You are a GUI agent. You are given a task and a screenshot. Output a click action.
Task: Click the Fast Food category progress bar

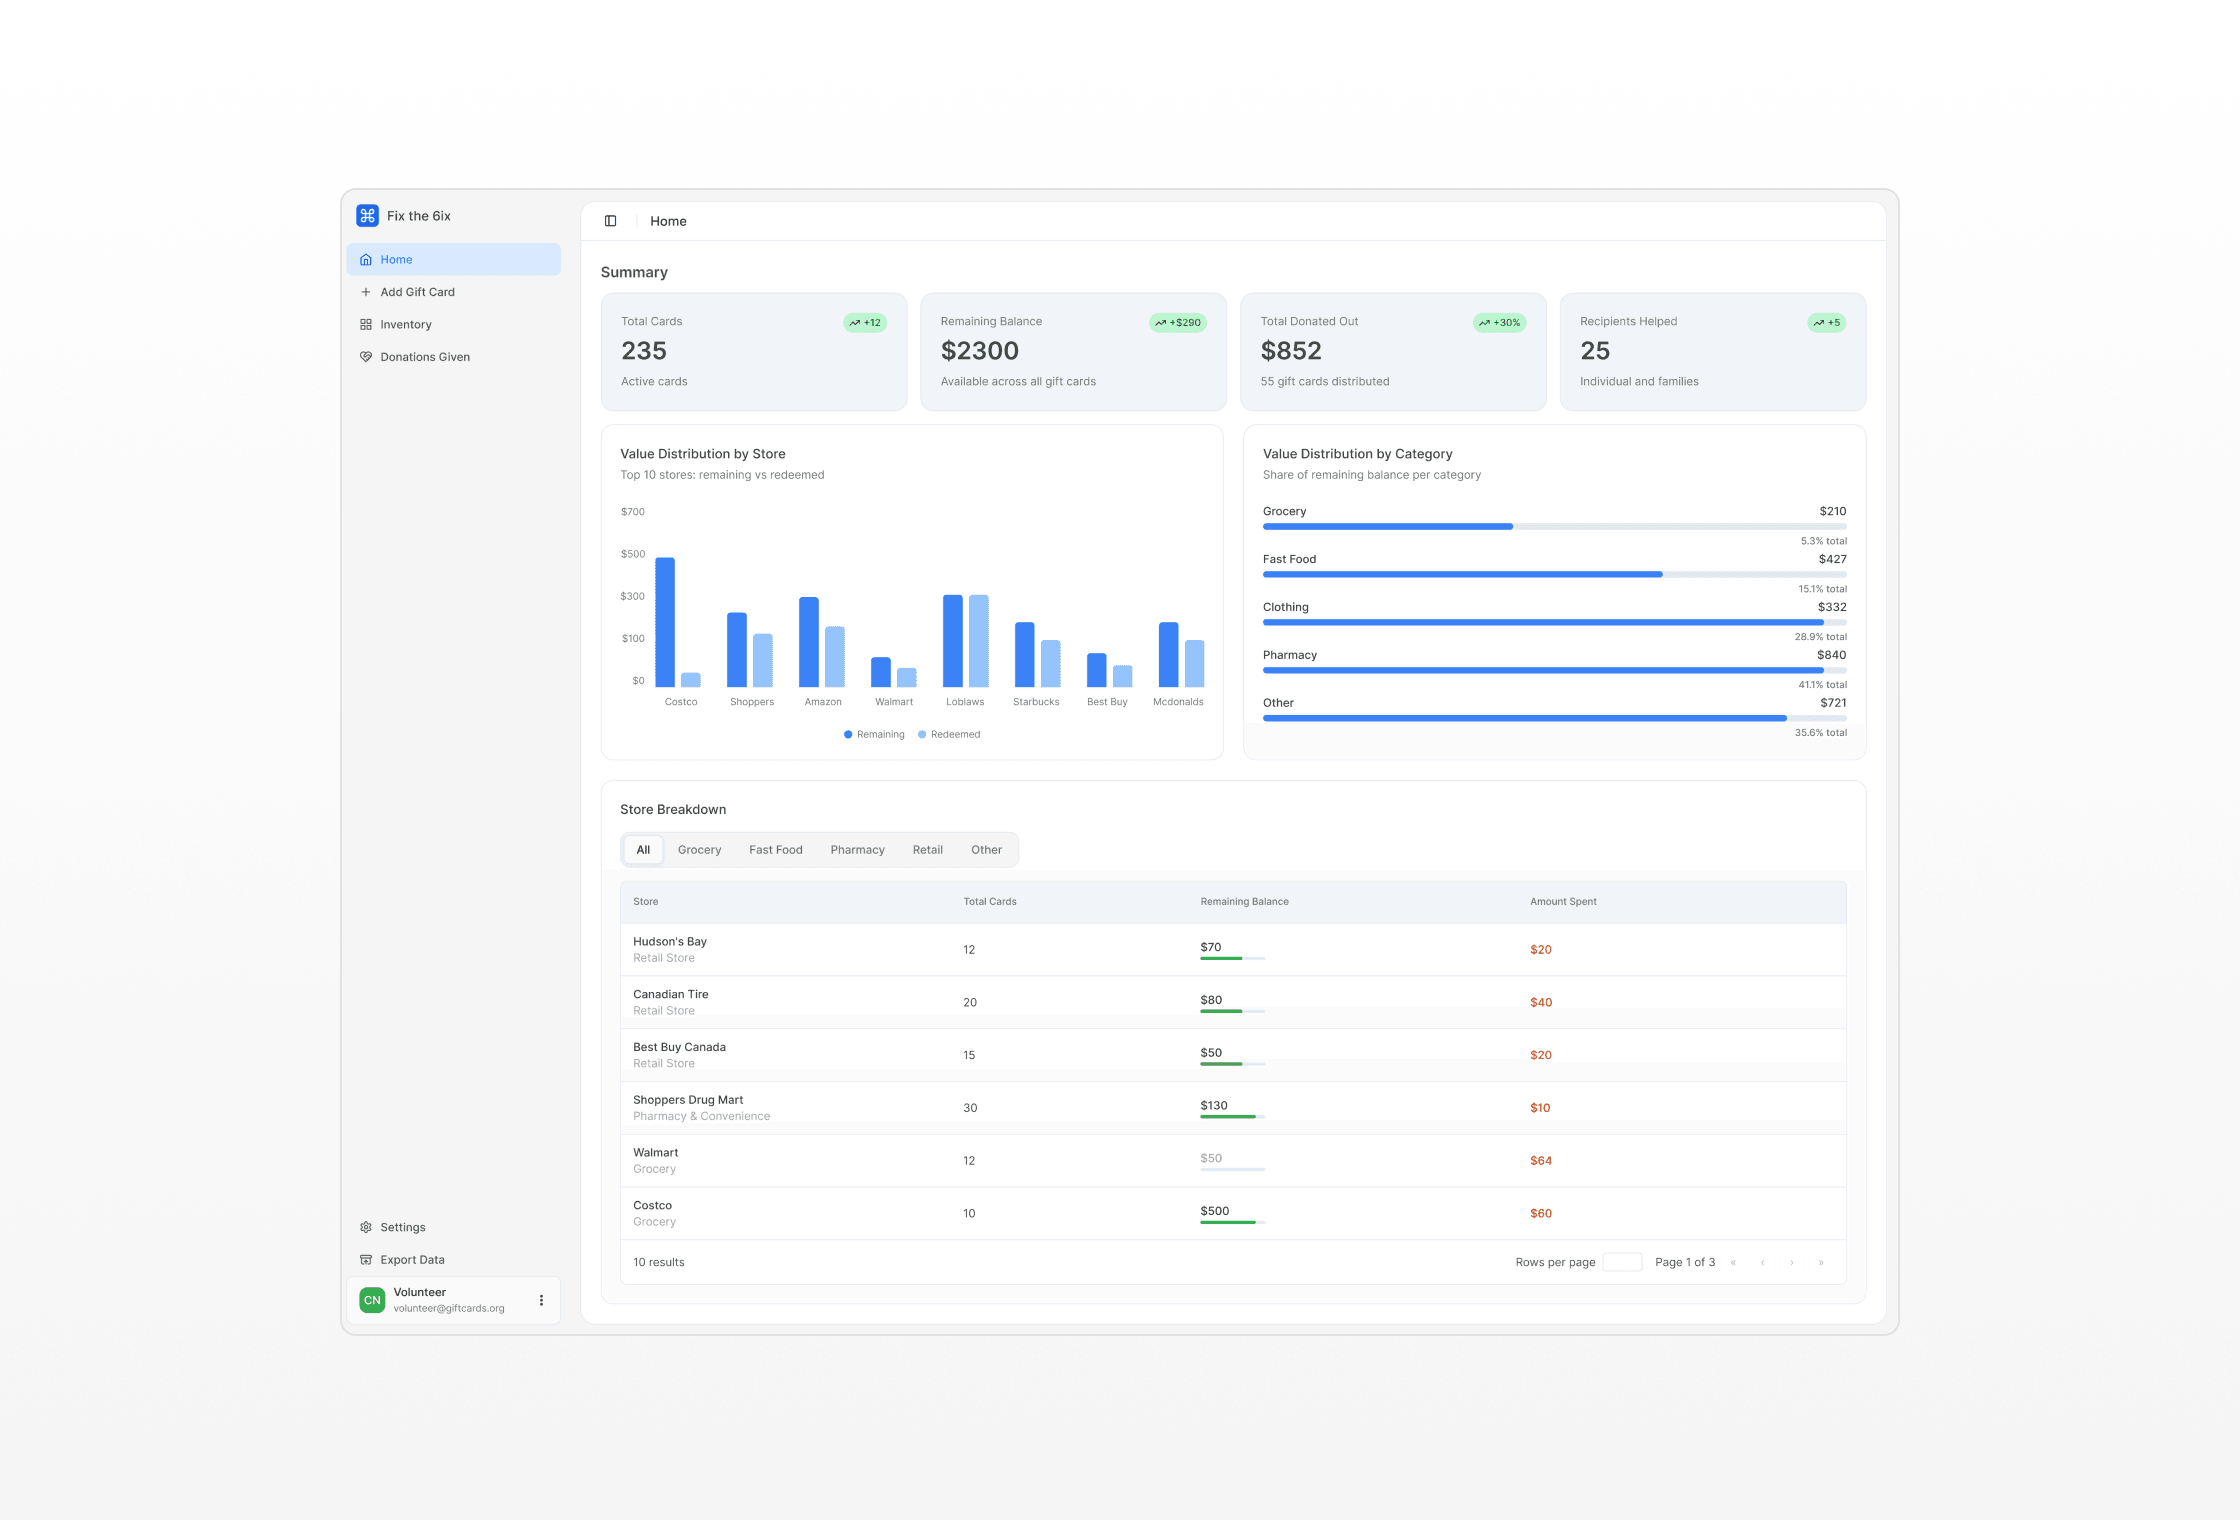[1554, 574]
